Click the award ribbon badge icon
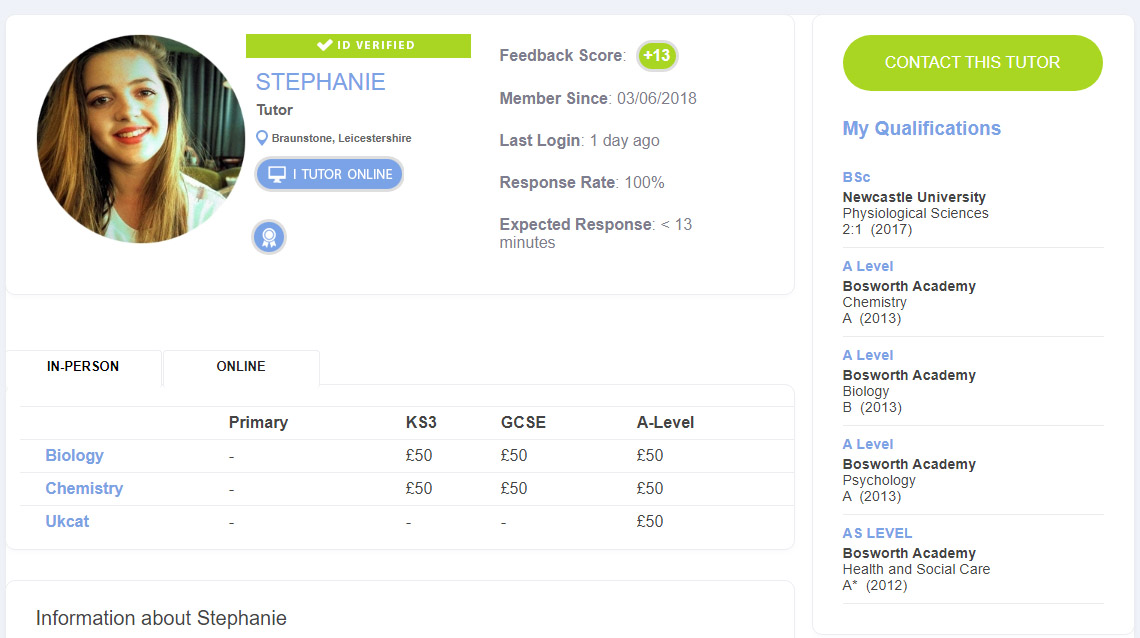Screen dimensions: 1140x638 269,237
